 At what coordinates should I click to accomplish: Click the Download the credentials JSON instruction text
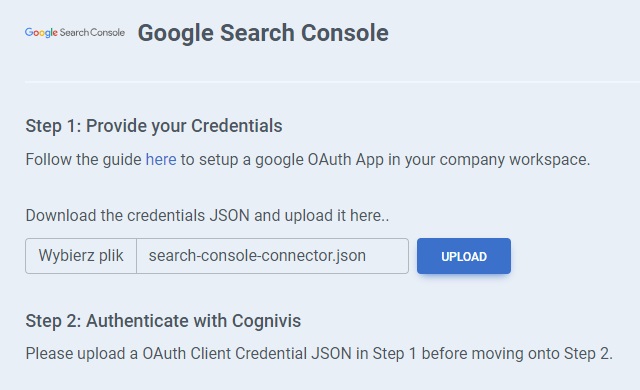(207, 215)
